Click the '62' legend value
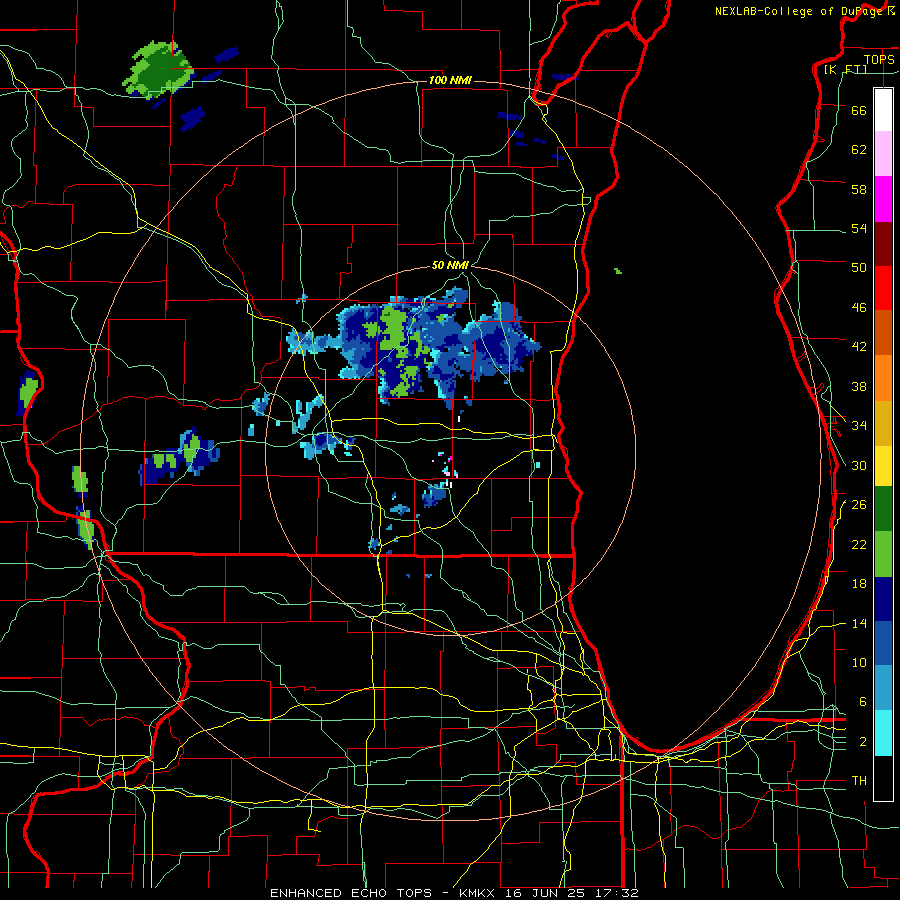Viewport: 900px width, 900px height. click(x=859, y=149)
